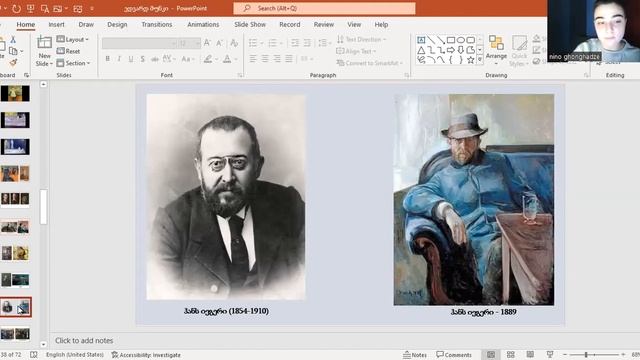This screenshot has width=640, height=360.
Task: Select the Rectangle shape in gallery
Action: (451, 40)
